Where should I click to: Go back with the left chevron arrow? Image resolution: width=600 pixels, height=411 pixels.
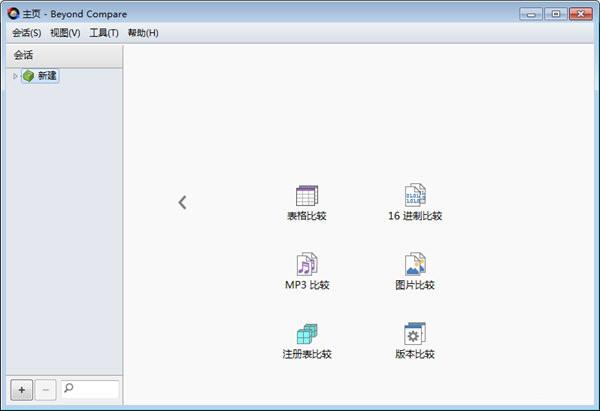182,202
